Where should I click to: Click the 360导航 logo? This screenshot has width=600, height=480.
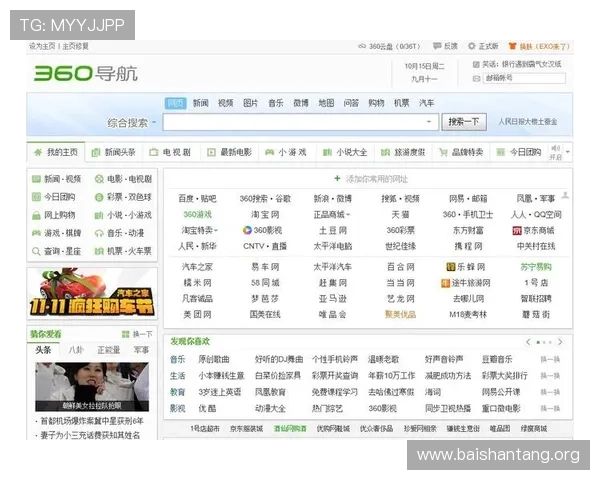click(x=86, y=73)
